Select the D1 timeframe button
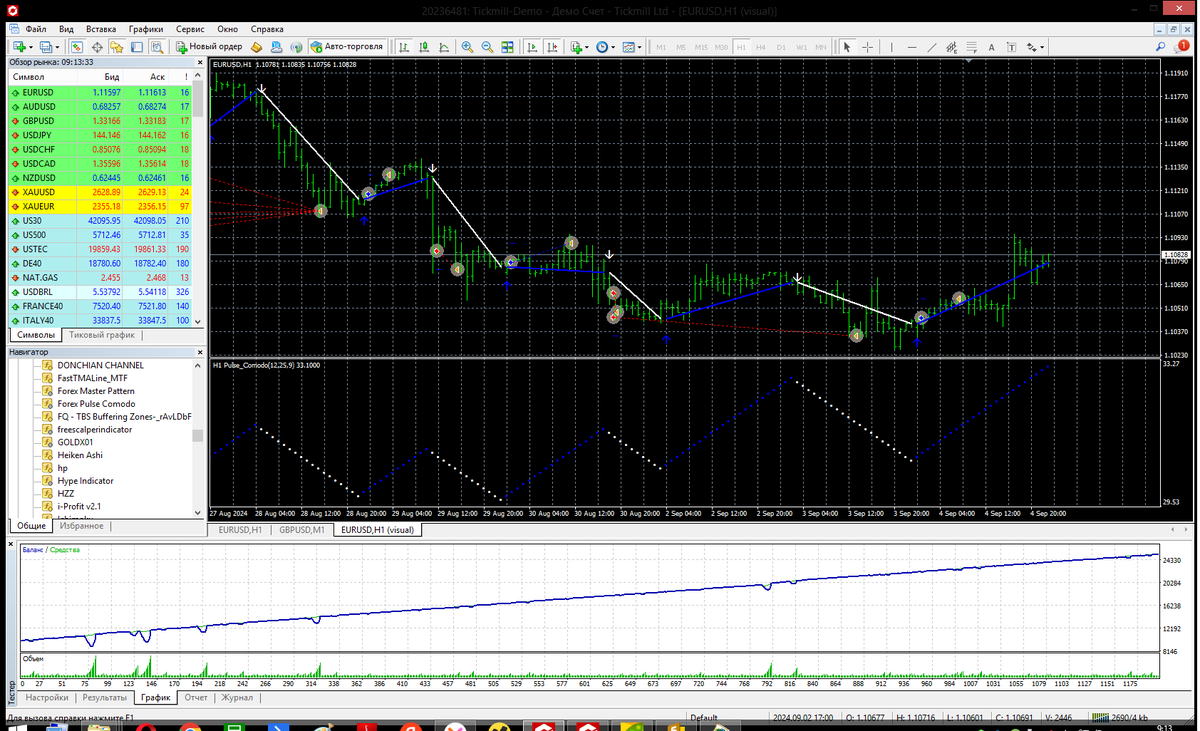Screen dimensions: 1200x731 tap(781, 47)
